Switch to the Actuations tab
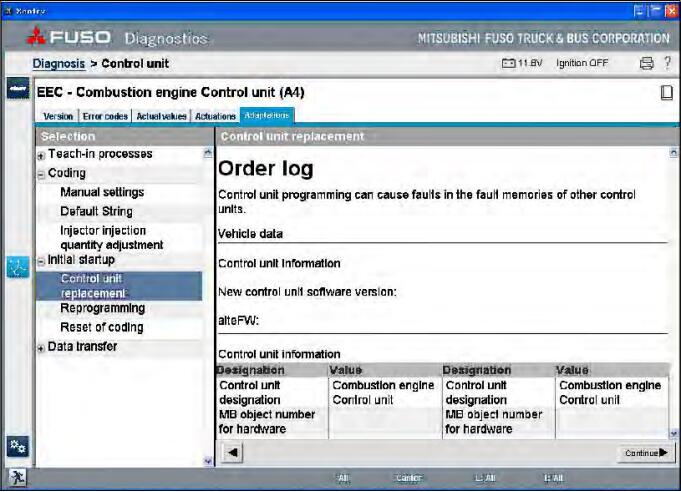Screen dimensions: 681x492 [215, 116]
